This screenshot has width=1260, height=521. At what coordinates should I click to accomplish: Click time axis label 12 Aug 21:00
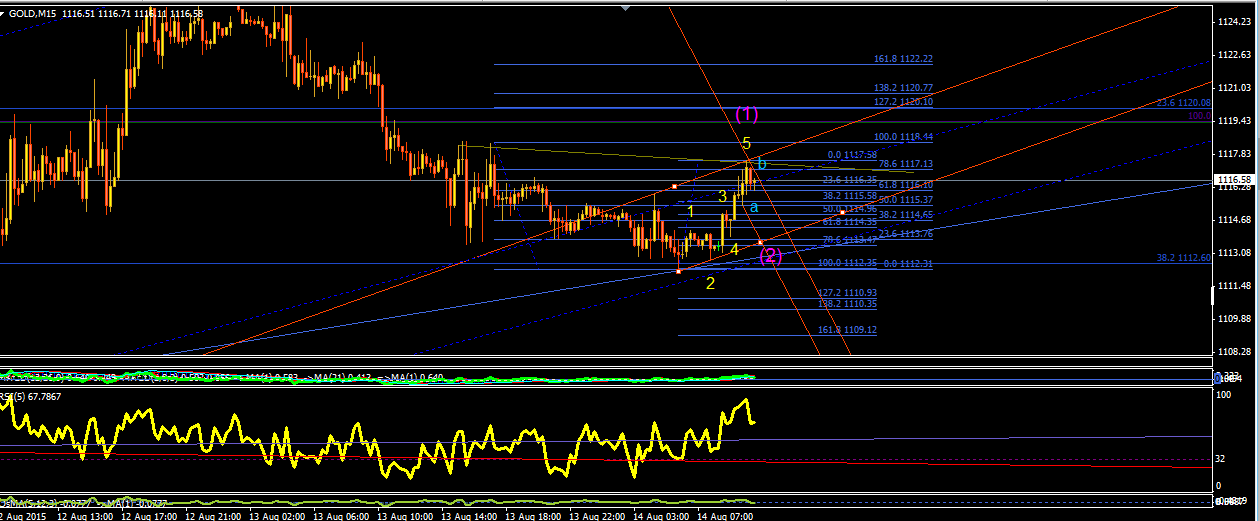214,516
